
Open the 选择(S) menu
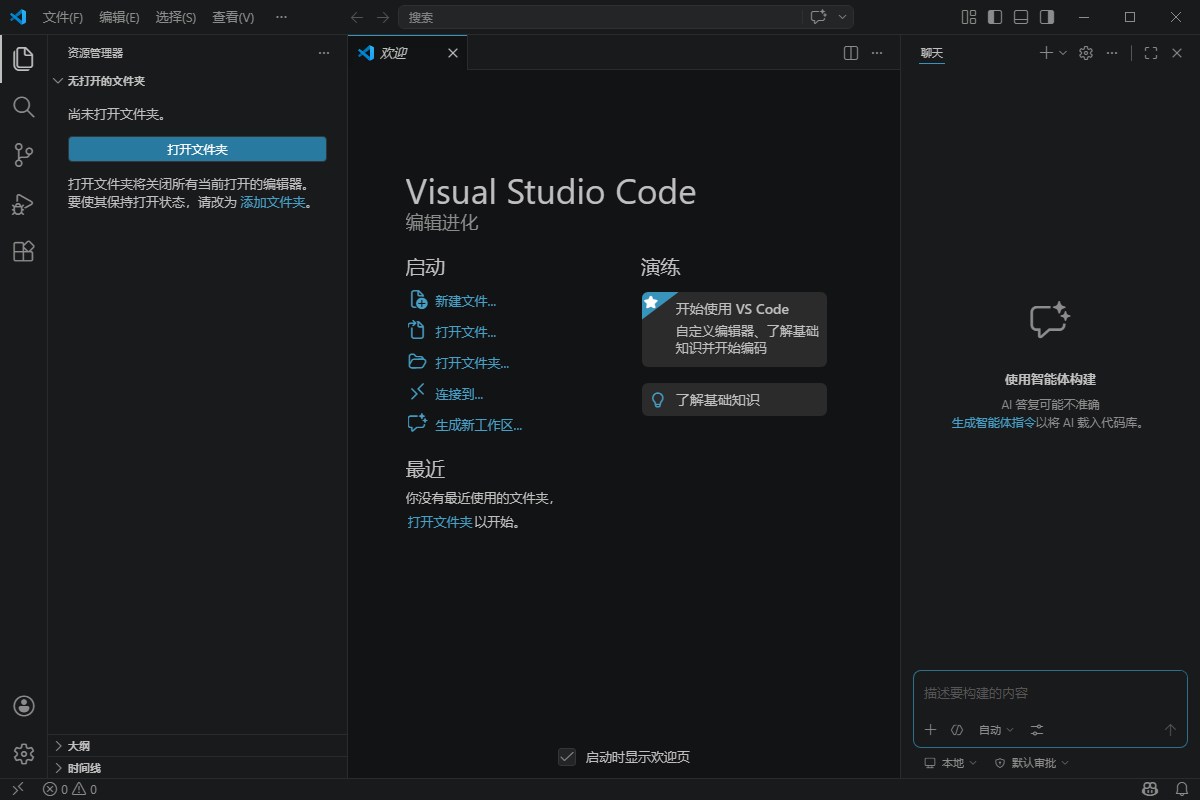(176, 17)
